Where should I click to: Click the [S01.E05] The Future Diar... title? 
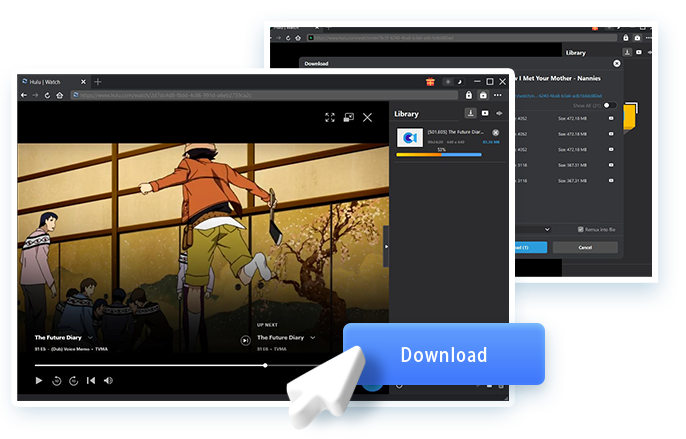pos(455,132)
